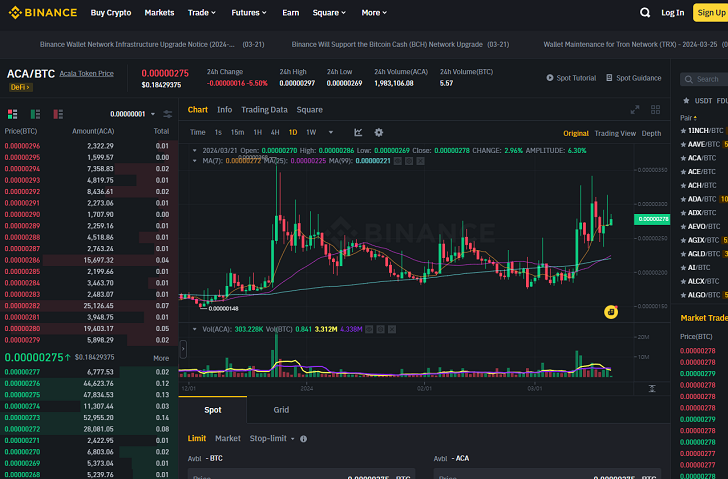This screenshot has width=728, height=479.
Task: Click the DeFi tag badge
Action: 20,87
